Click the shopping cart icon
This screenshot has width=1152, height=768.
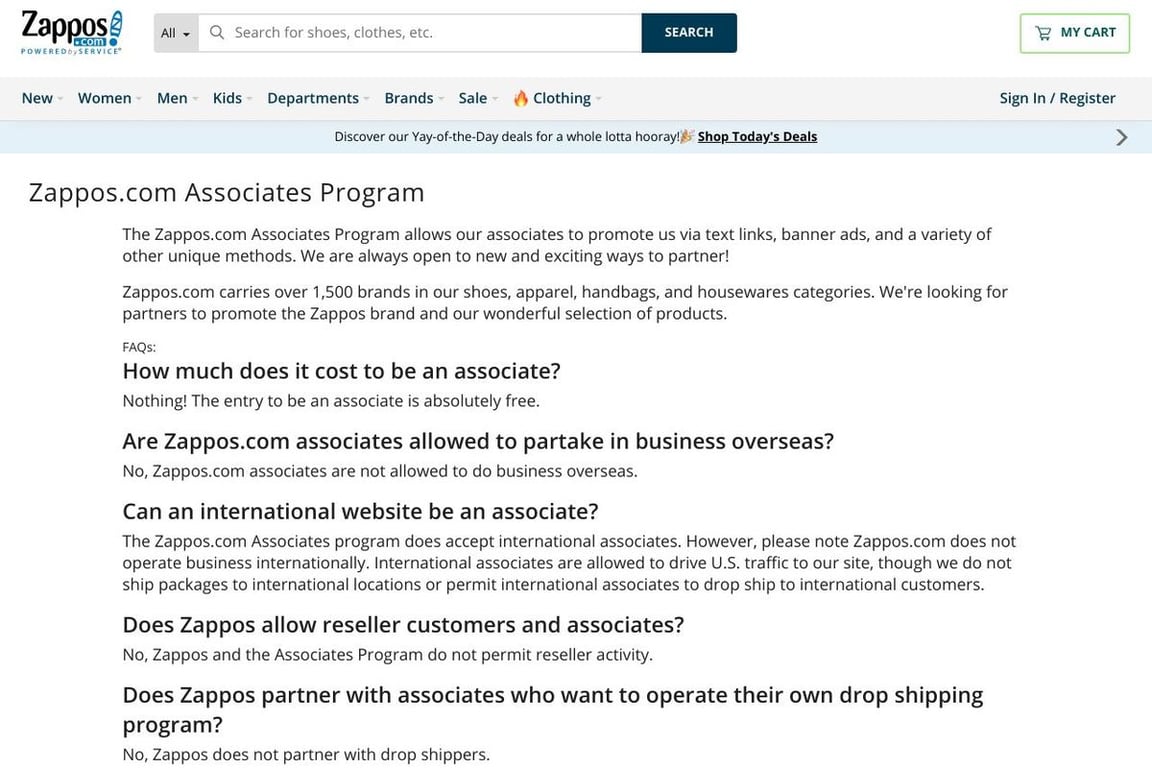tap(1043, 33)
